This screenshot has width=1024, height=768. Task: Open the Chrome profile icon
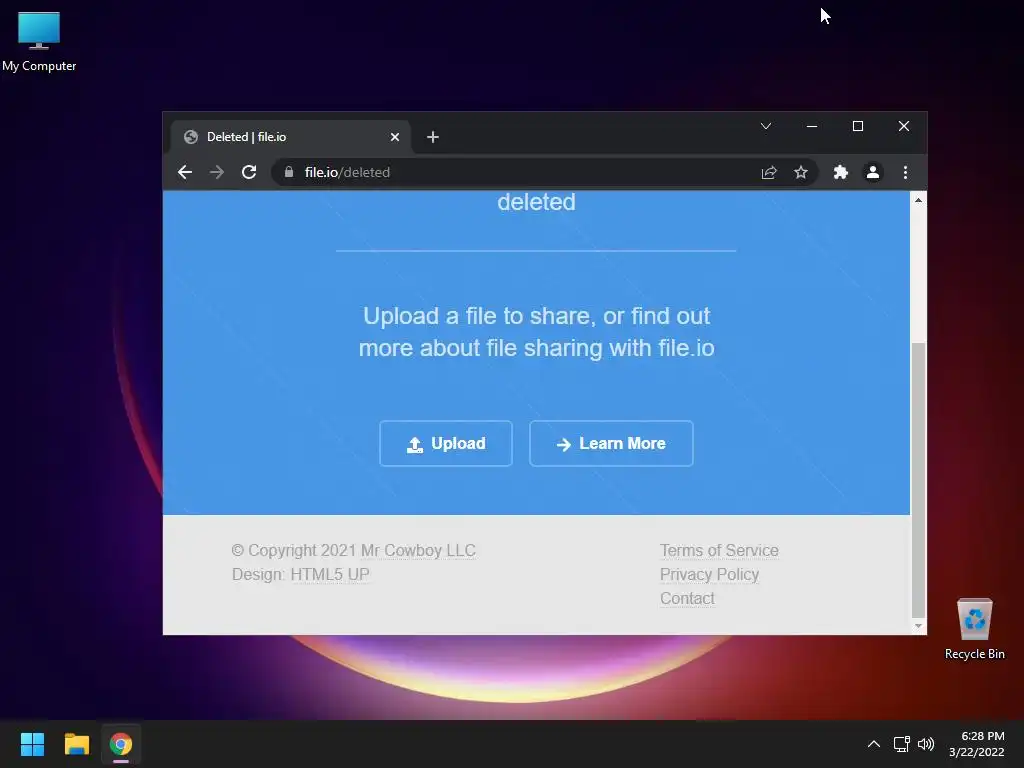[x=872, y=172]
